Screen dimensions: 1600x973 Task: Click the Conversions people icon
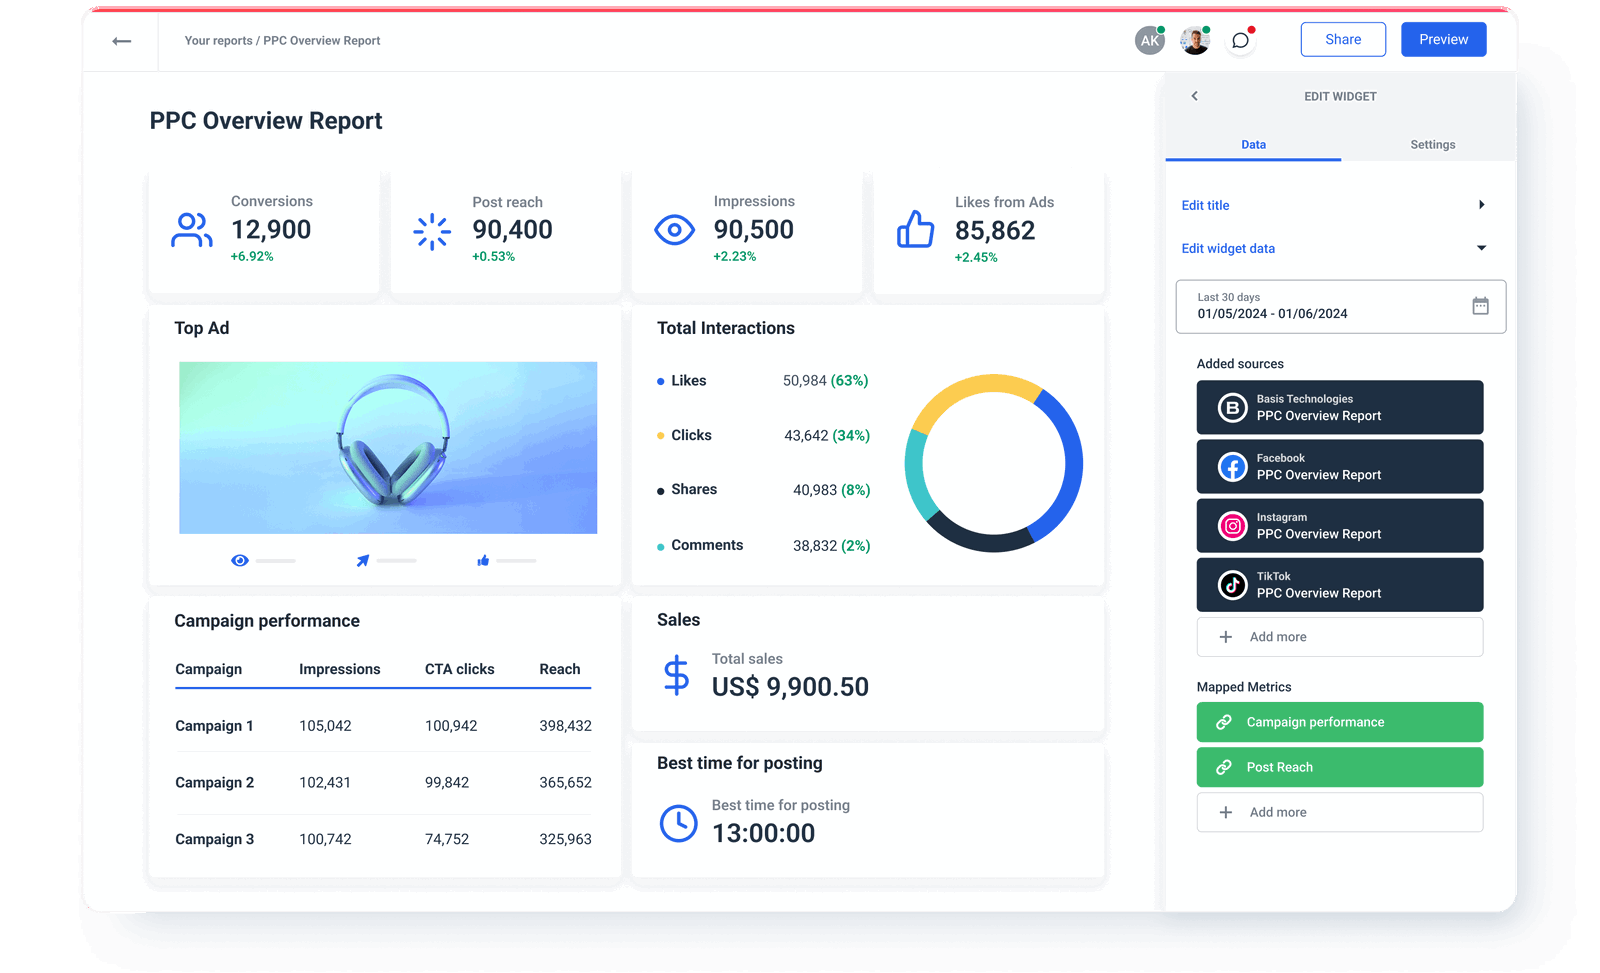point(192,231)
